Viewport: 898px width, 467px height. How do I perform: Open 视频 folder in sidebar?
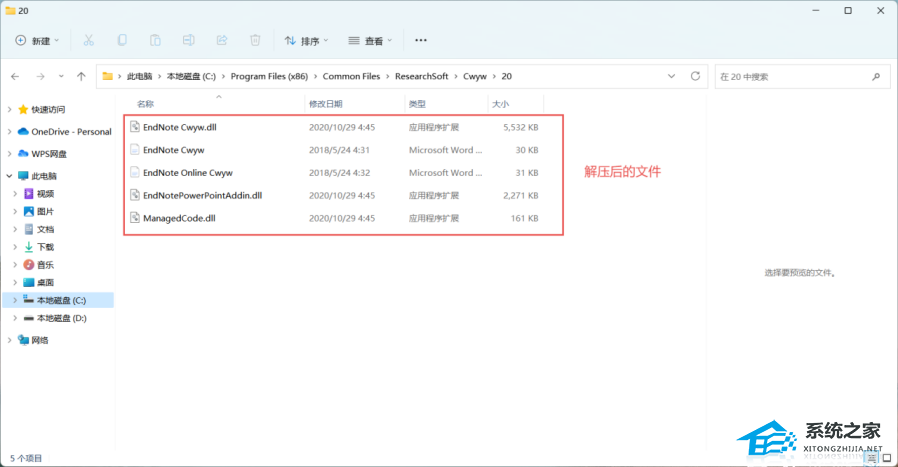(45, 194)
